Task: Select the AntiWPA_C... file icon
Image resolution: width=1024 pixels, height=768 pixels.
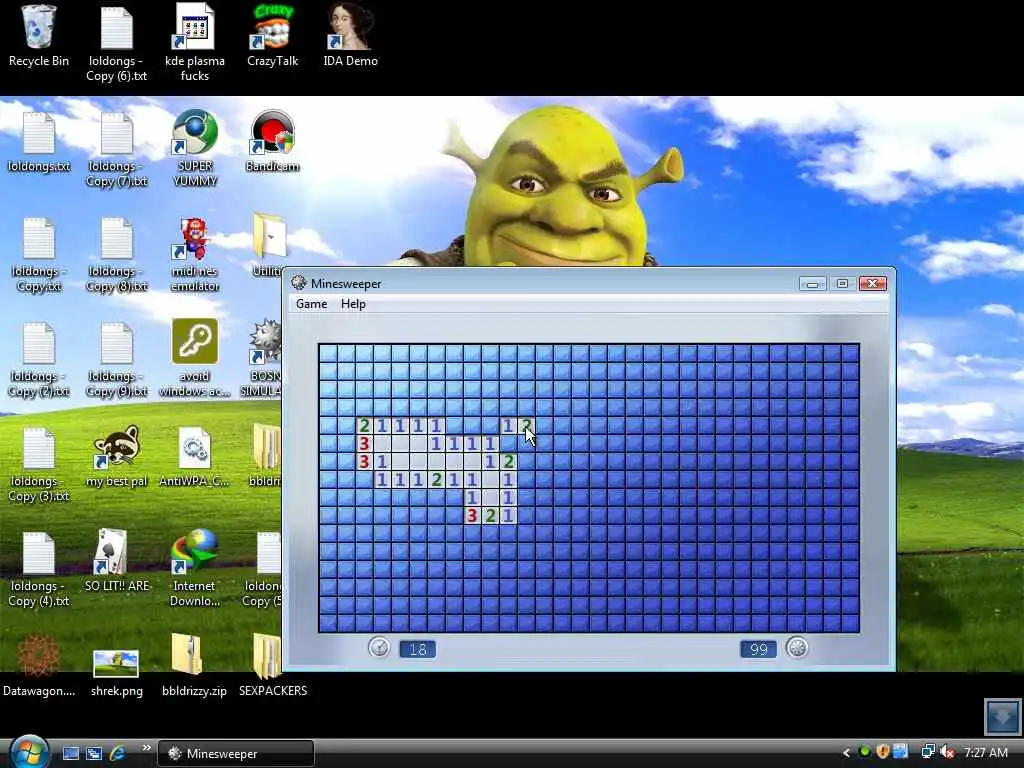Action: [x=195, y=457]
